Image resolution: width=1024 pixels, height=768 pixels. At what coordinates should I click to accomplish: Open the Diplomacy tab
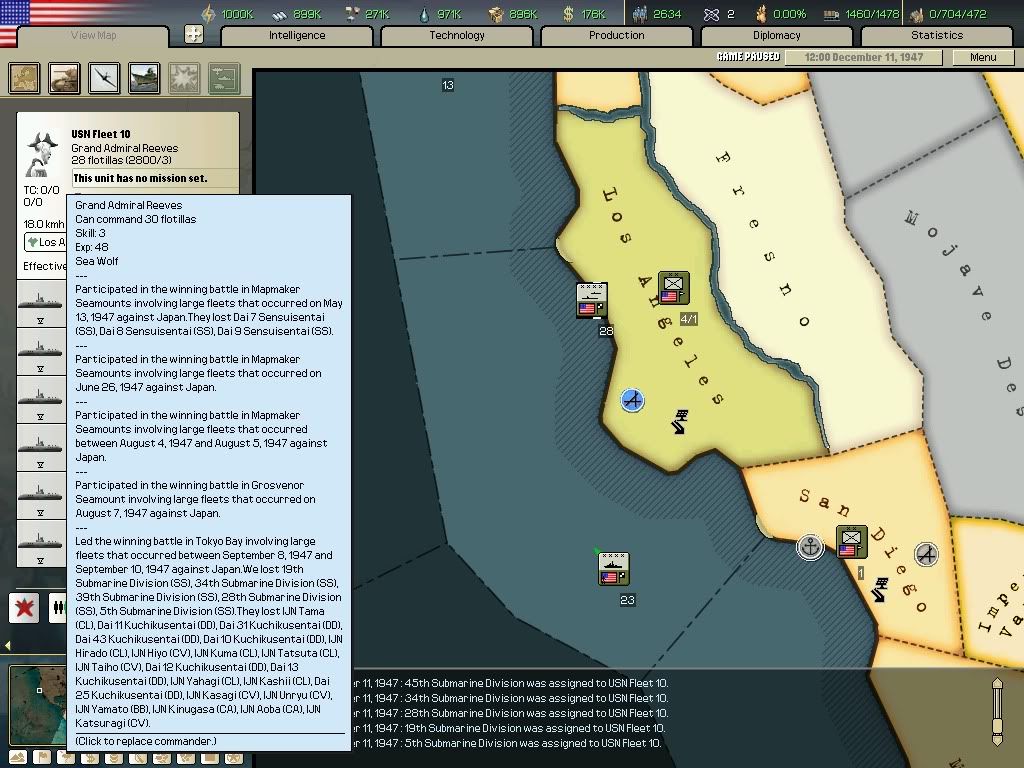tap(777, 36)
